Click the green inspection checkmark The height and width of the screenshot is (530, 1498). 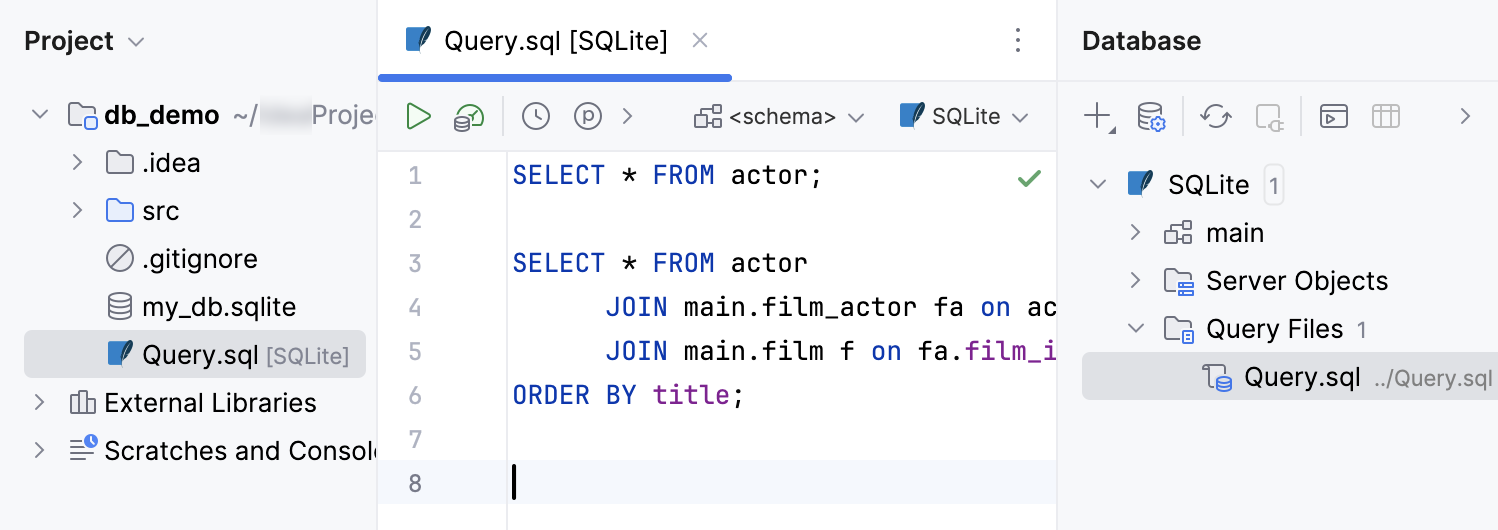coord(1028,178)
